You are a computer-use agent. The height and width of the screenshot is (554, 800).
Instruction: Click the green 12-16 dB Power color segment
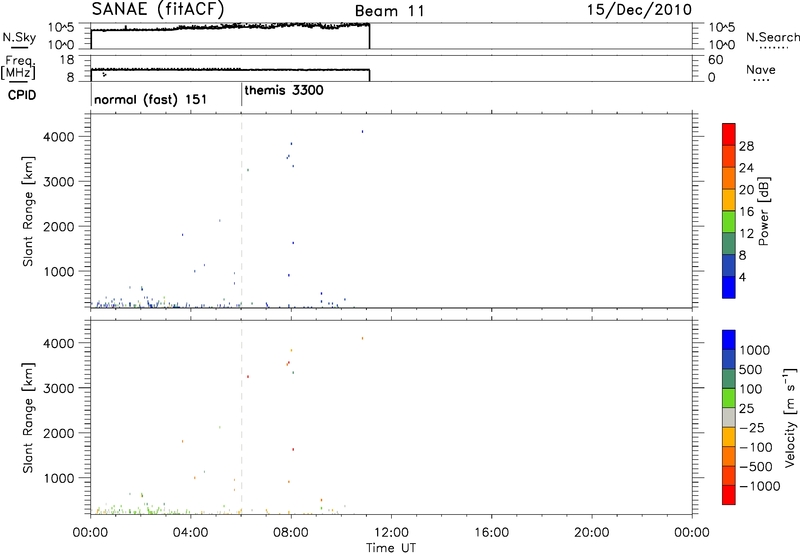click(729, 221)
